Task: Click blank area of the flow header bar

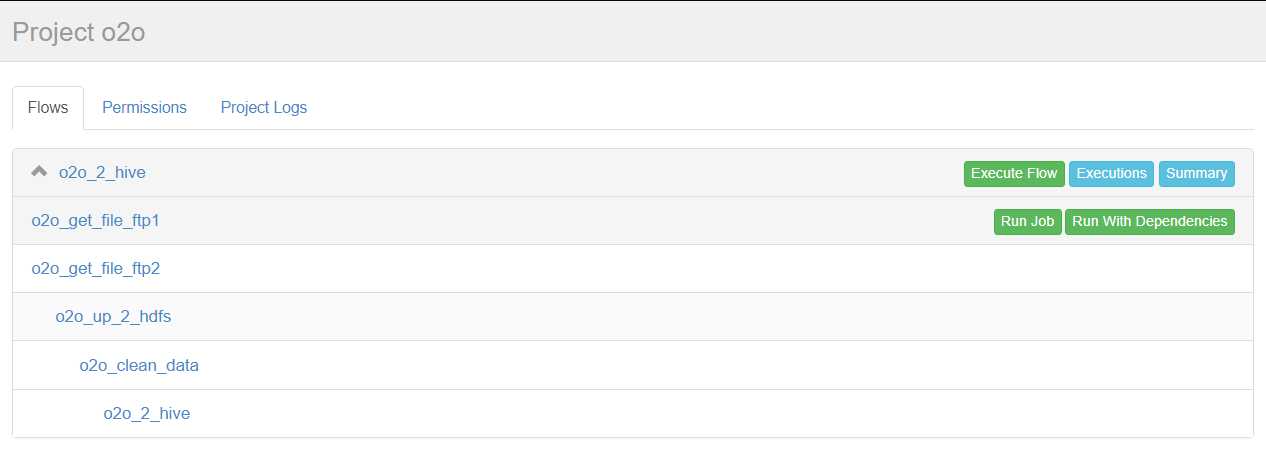Action: click(550, 173)
